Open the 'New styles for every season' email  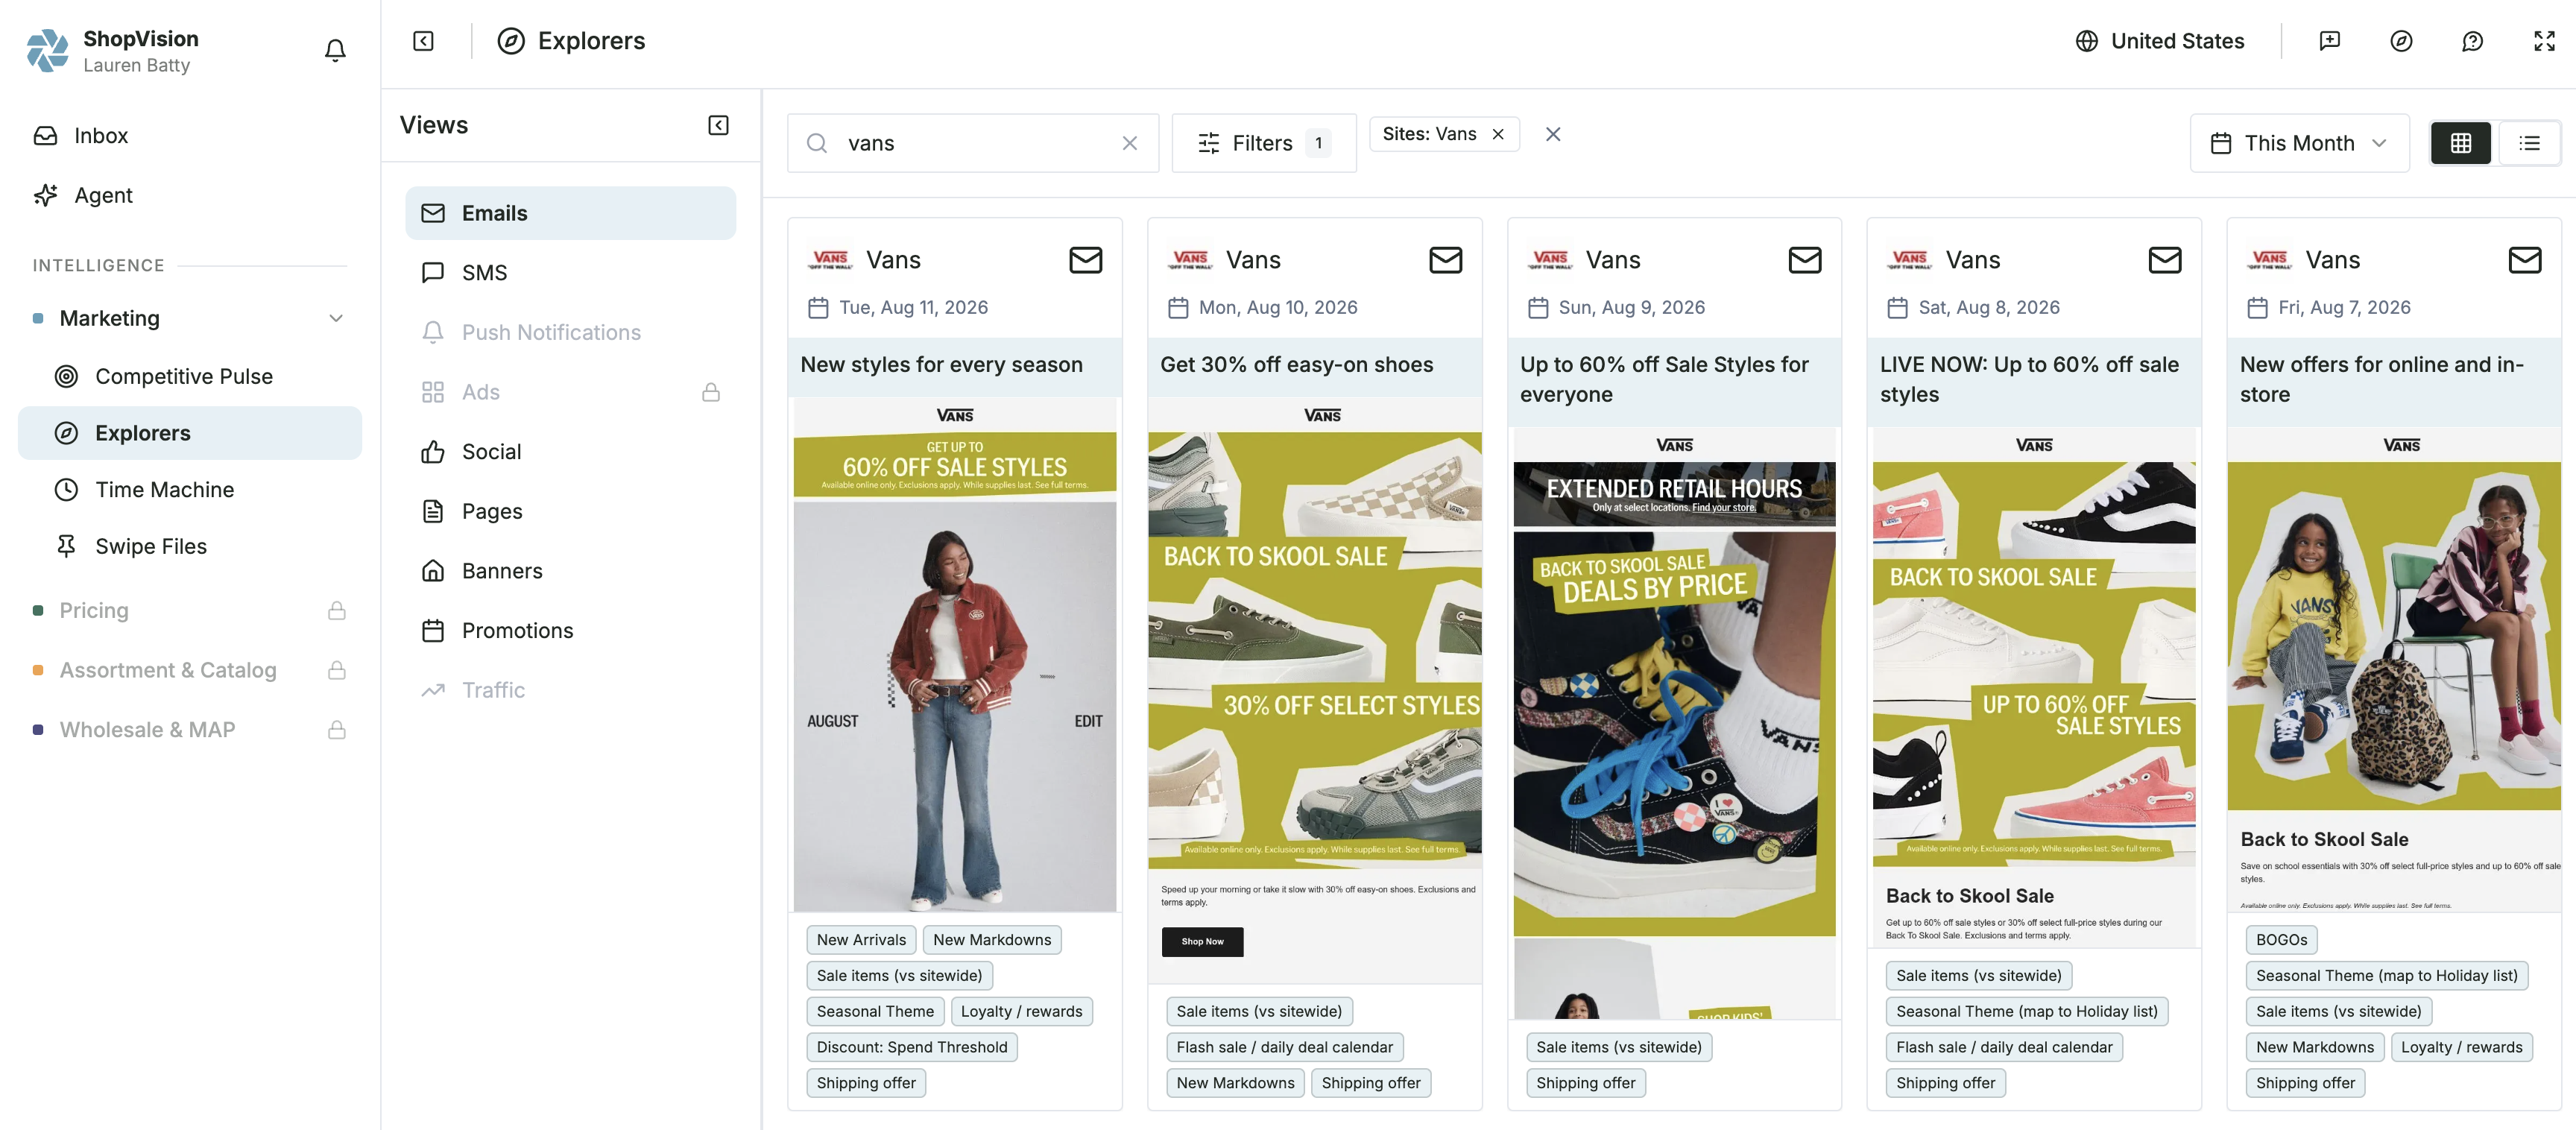[941, 365]
